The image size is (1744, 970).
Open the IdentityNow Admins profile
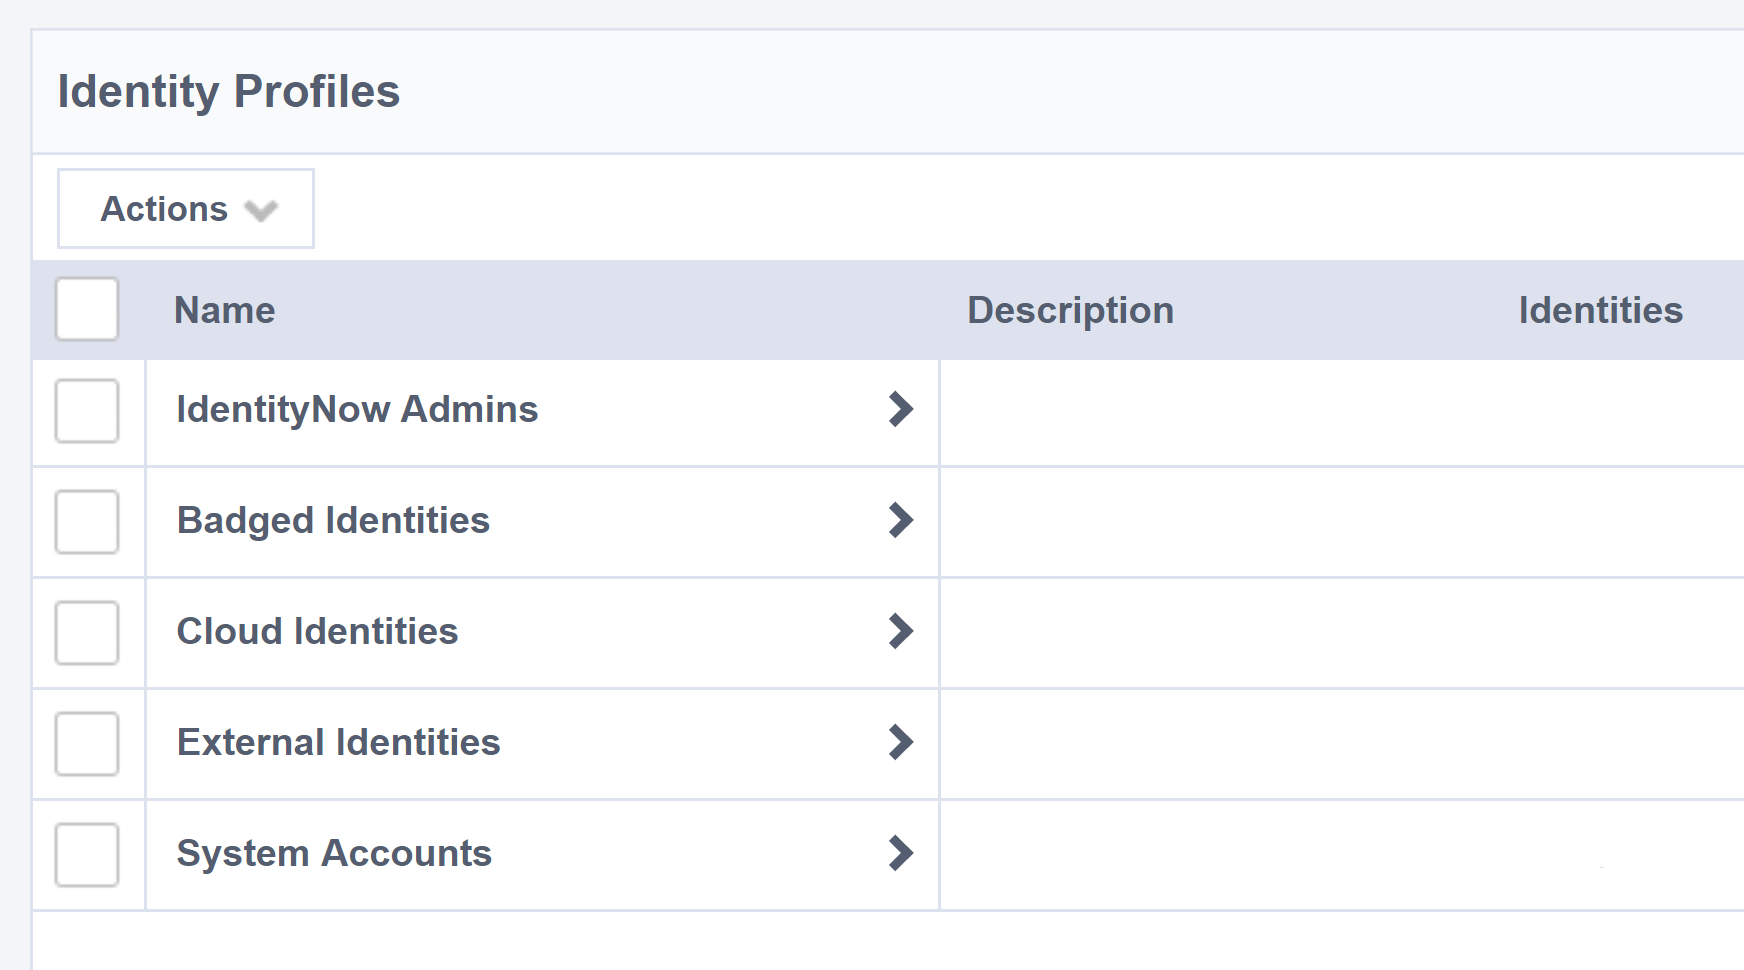click(x=357, y=409)
